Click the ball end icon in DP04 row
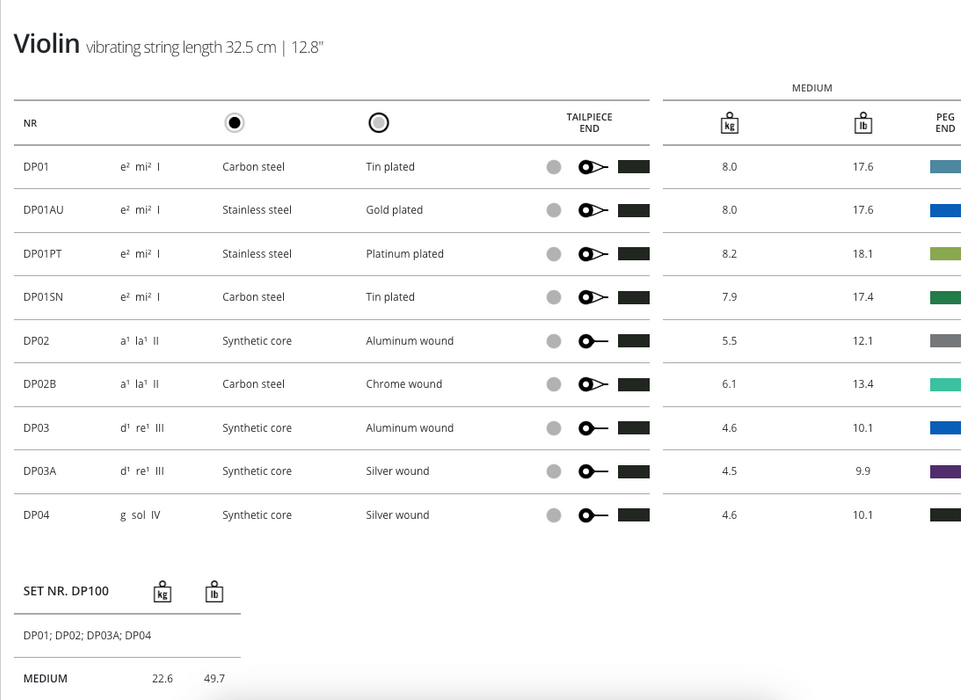 pos(593,515)
